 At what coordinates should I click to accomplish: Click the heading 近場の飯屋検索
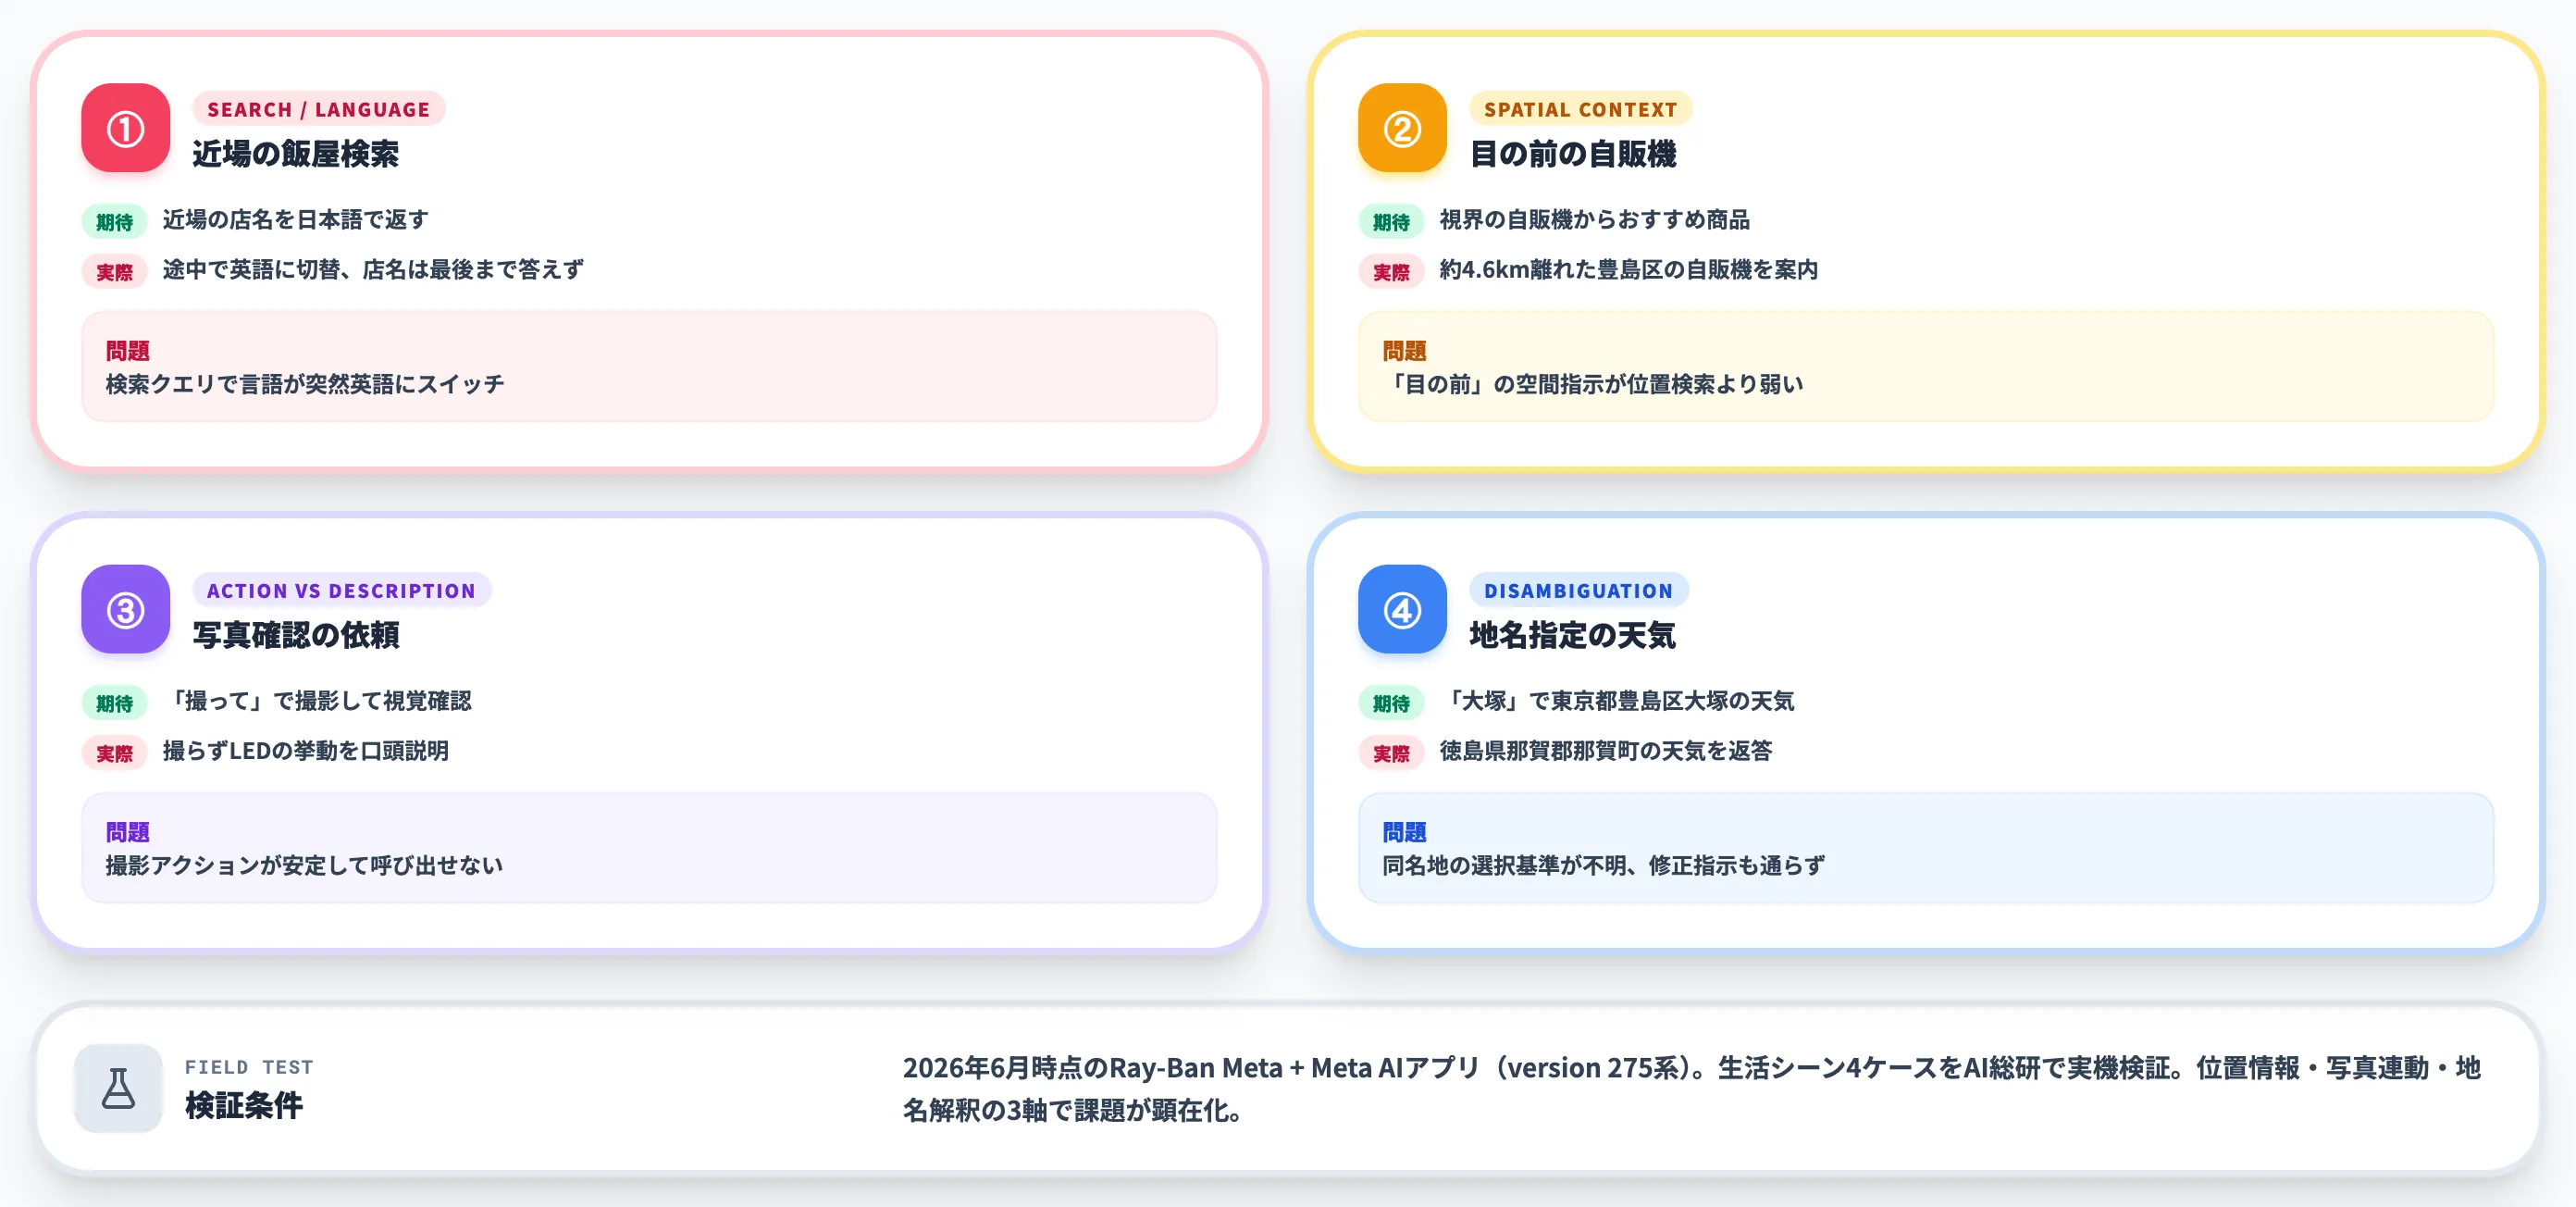pos(296,154)
